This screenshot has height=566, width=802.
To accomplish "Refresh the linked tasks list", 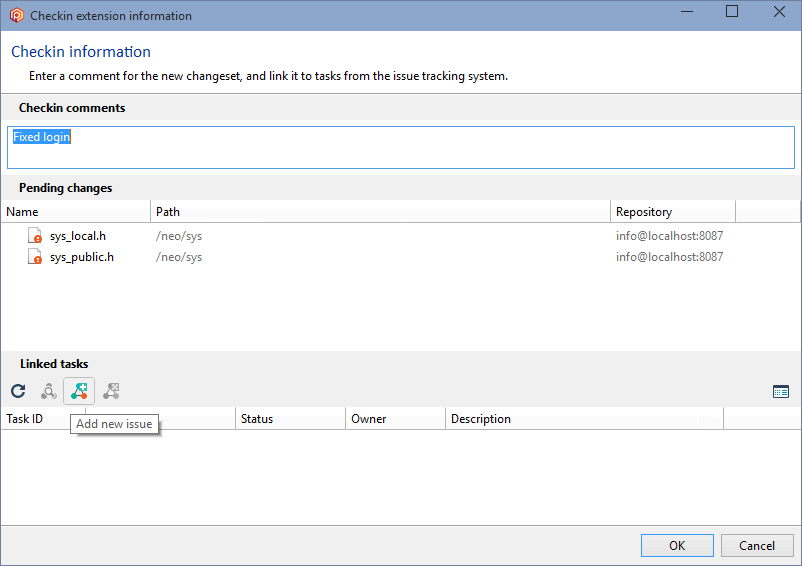I will click(x=18, y=391).
